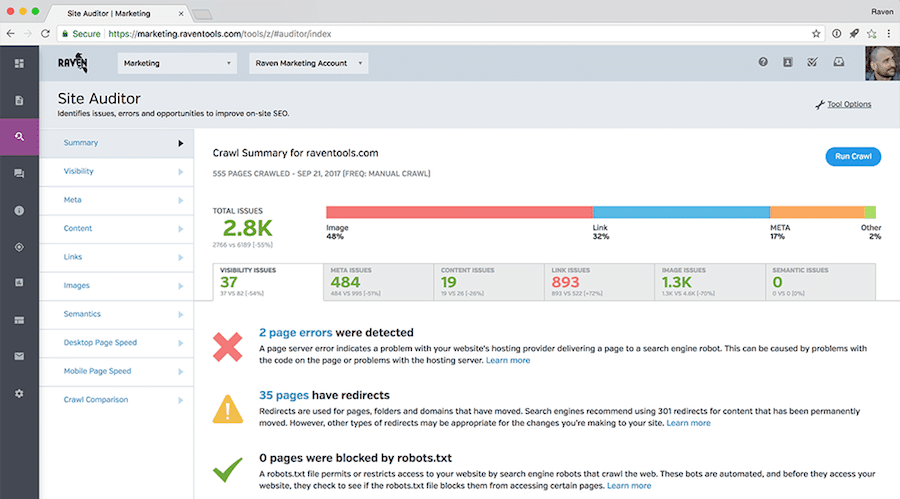Open Mobile Page Speed menu item
This screenshot has width=900, height=499.
tap(117, 372)
